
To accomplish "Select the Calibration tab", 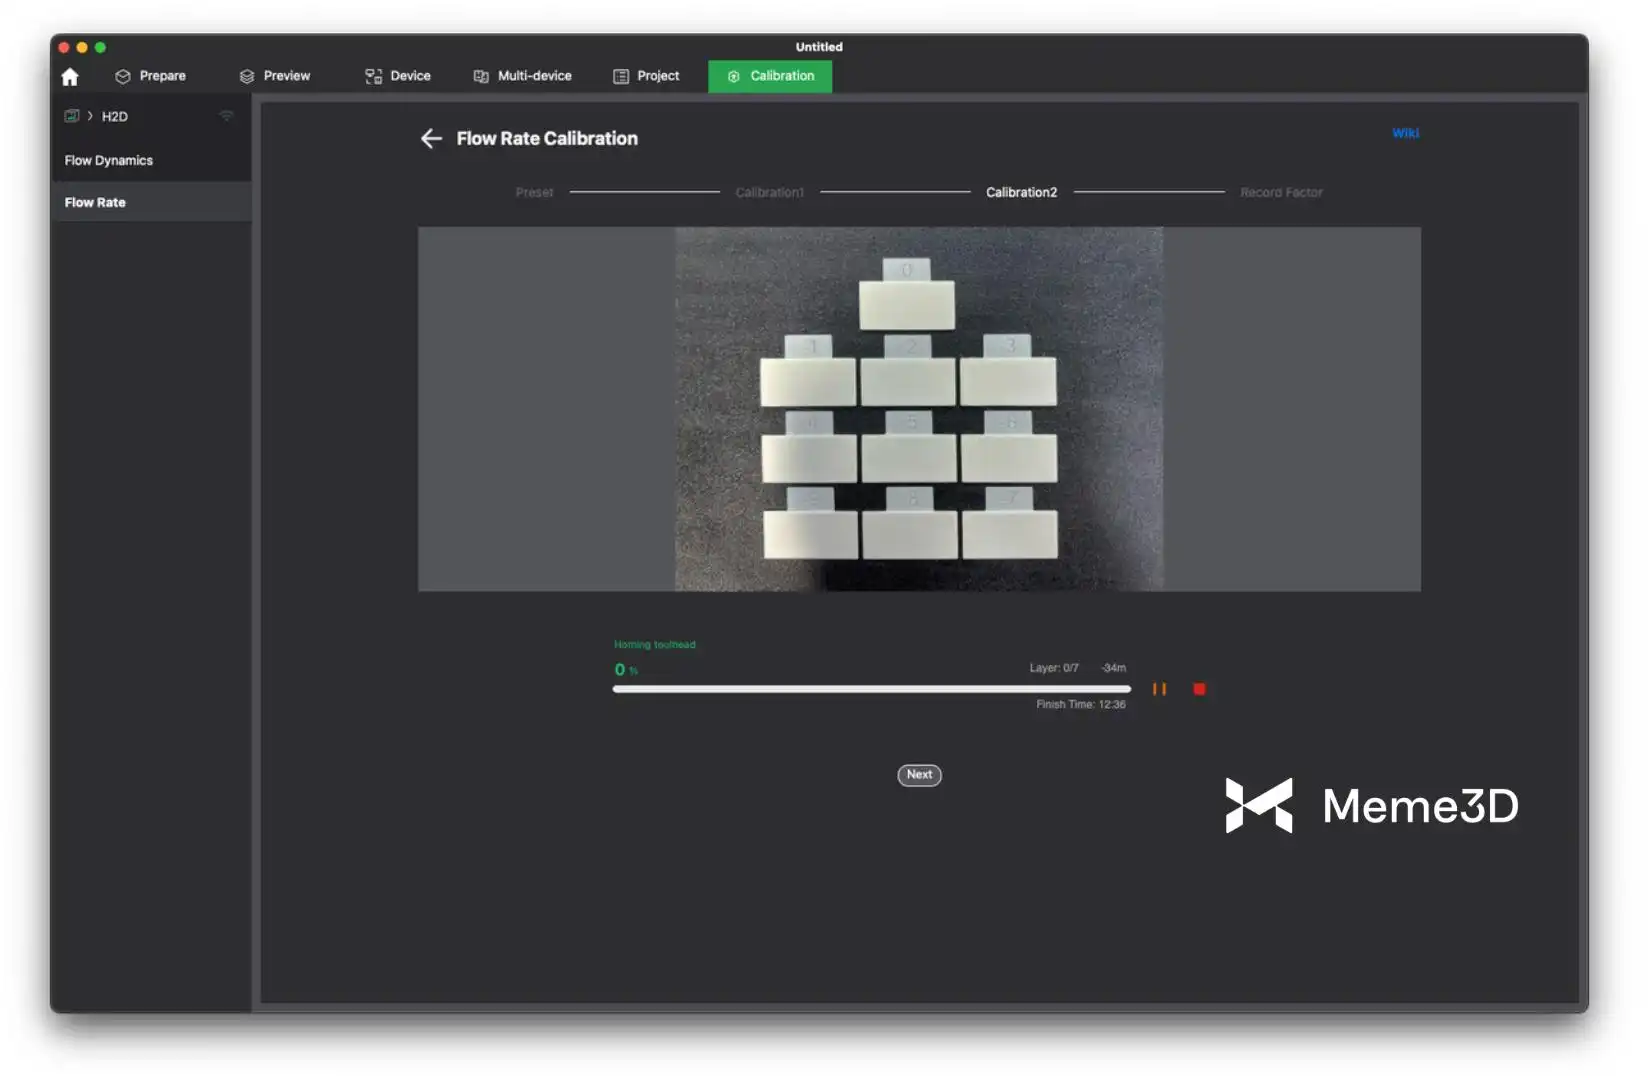I will (x=770, y=76).
